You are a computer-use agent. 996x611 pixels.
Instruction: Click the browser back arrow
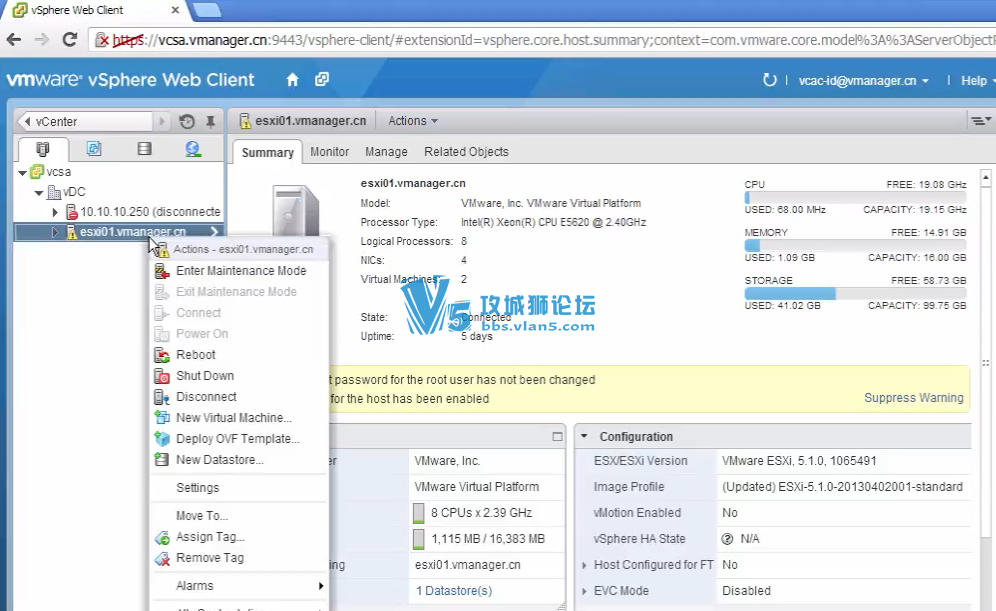(x=14, y=39)
